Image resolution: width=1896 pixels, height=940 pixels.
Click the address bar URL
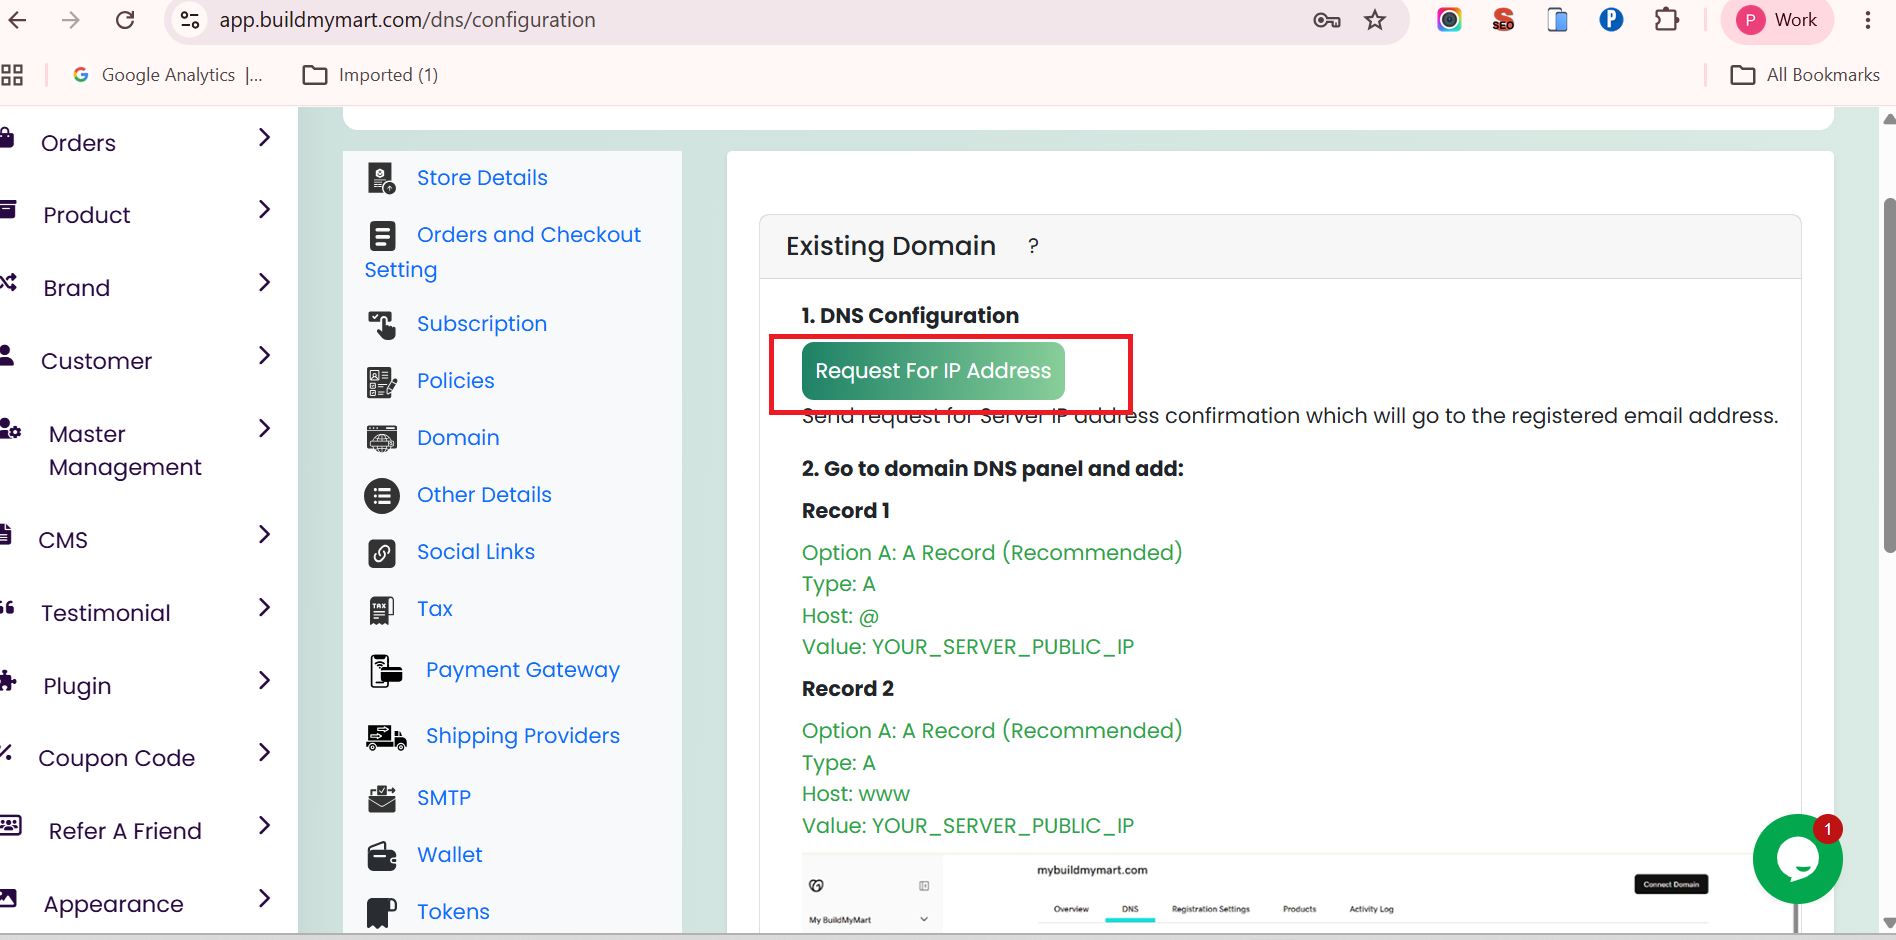407,20
